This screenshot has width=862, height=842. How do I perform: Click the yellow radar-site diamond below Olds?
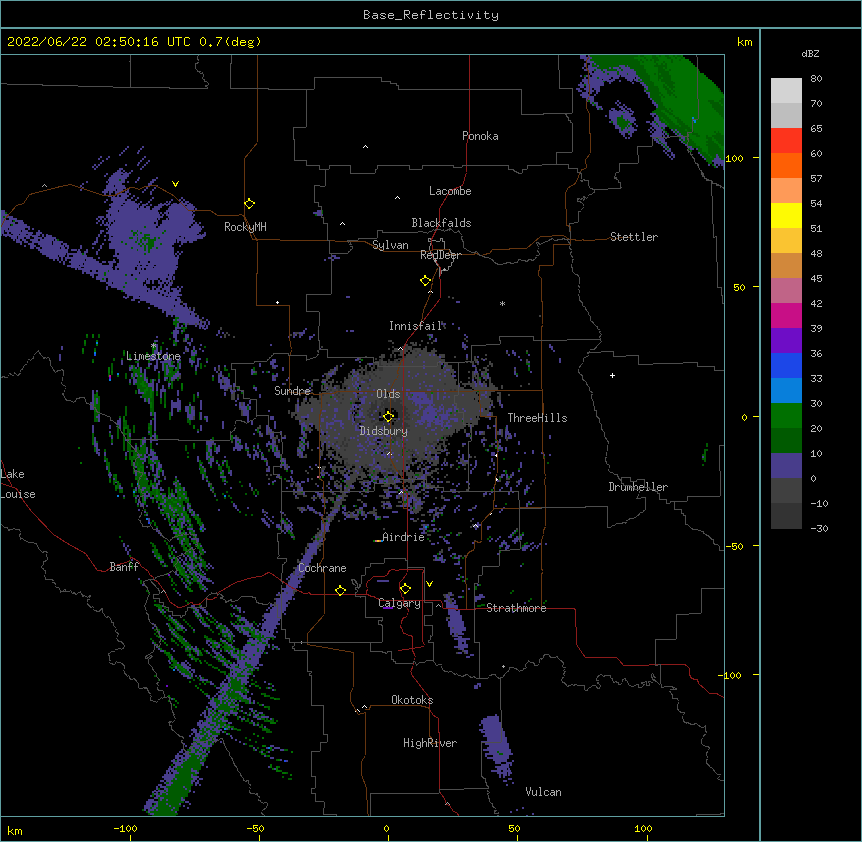389,416
